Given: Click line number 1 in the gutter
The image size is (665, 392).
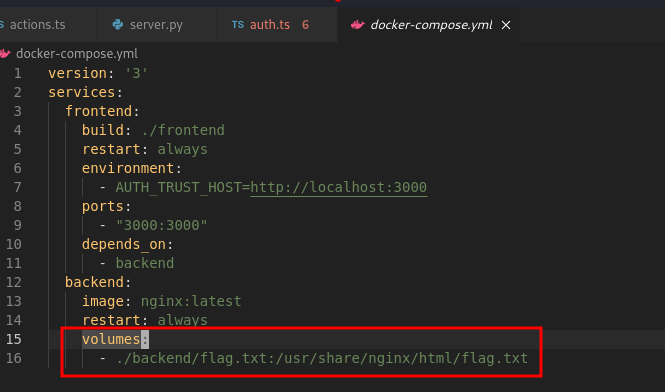Looking at the screenshot, I should [17, 73].
